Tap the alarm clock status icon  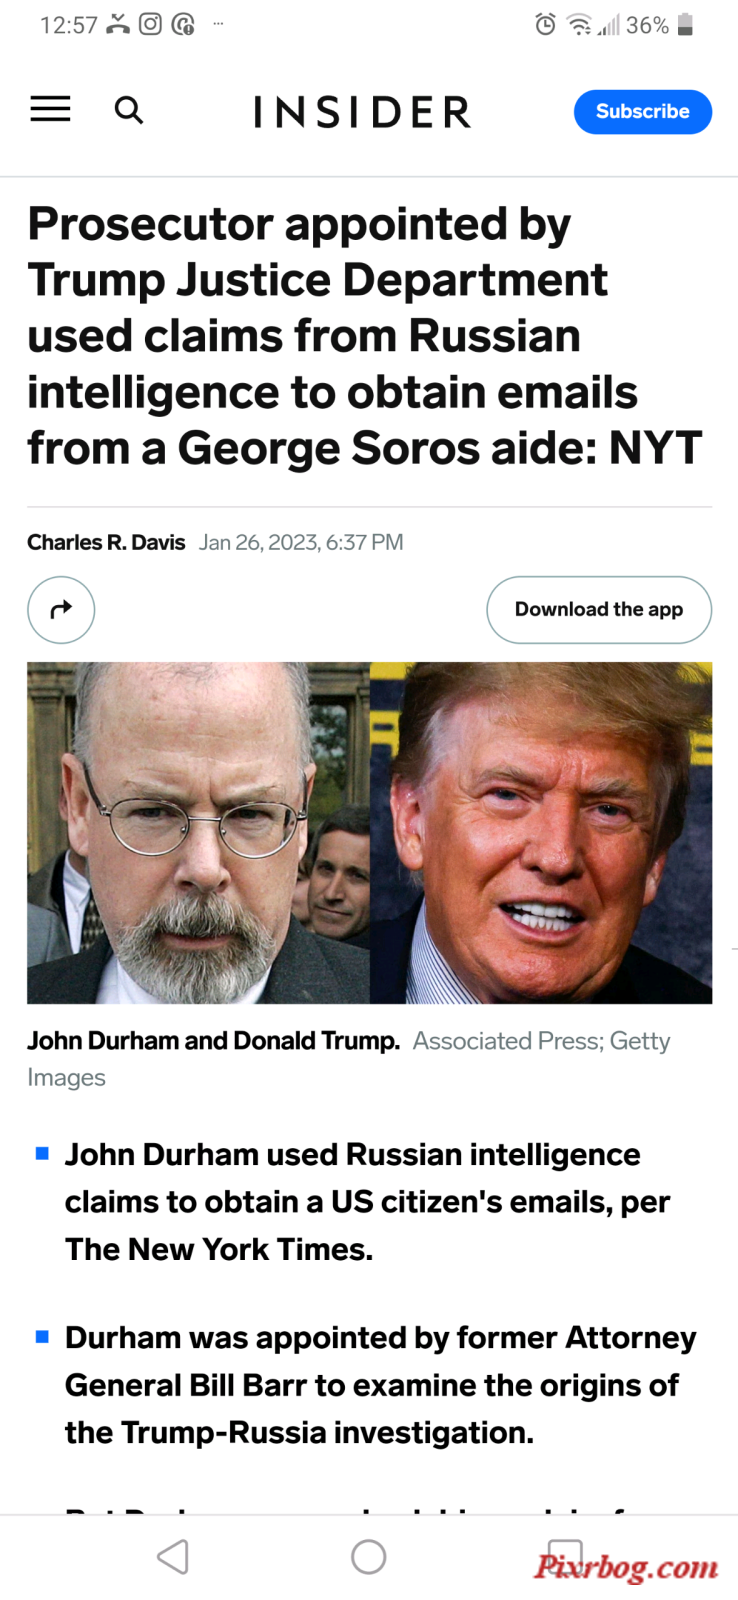click(545, 25)
